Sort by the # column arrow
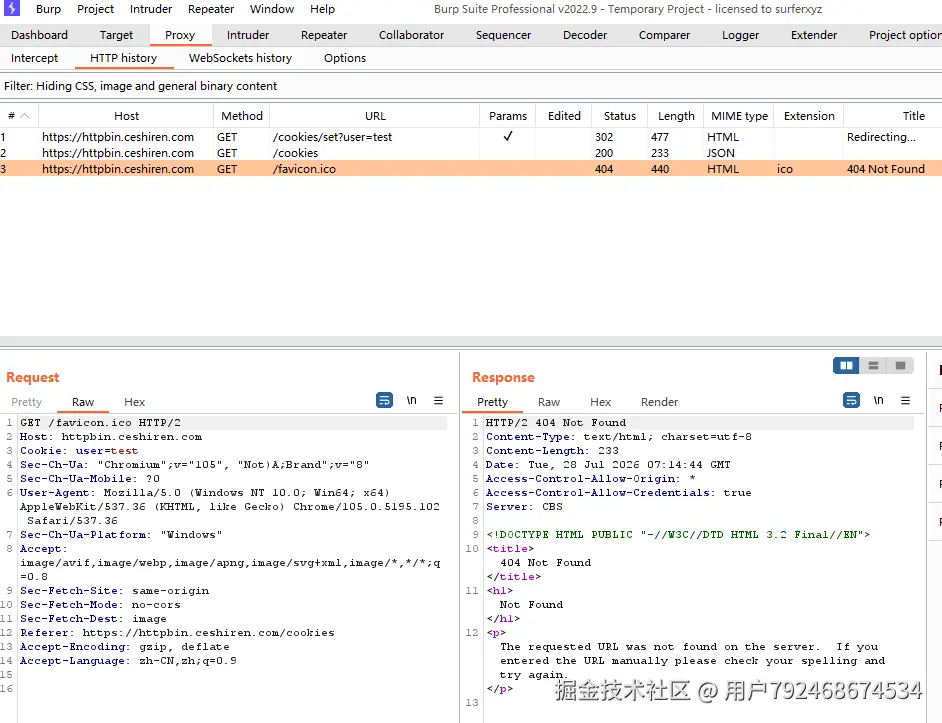This screenshot has width=942, height=723. [25, 115]
